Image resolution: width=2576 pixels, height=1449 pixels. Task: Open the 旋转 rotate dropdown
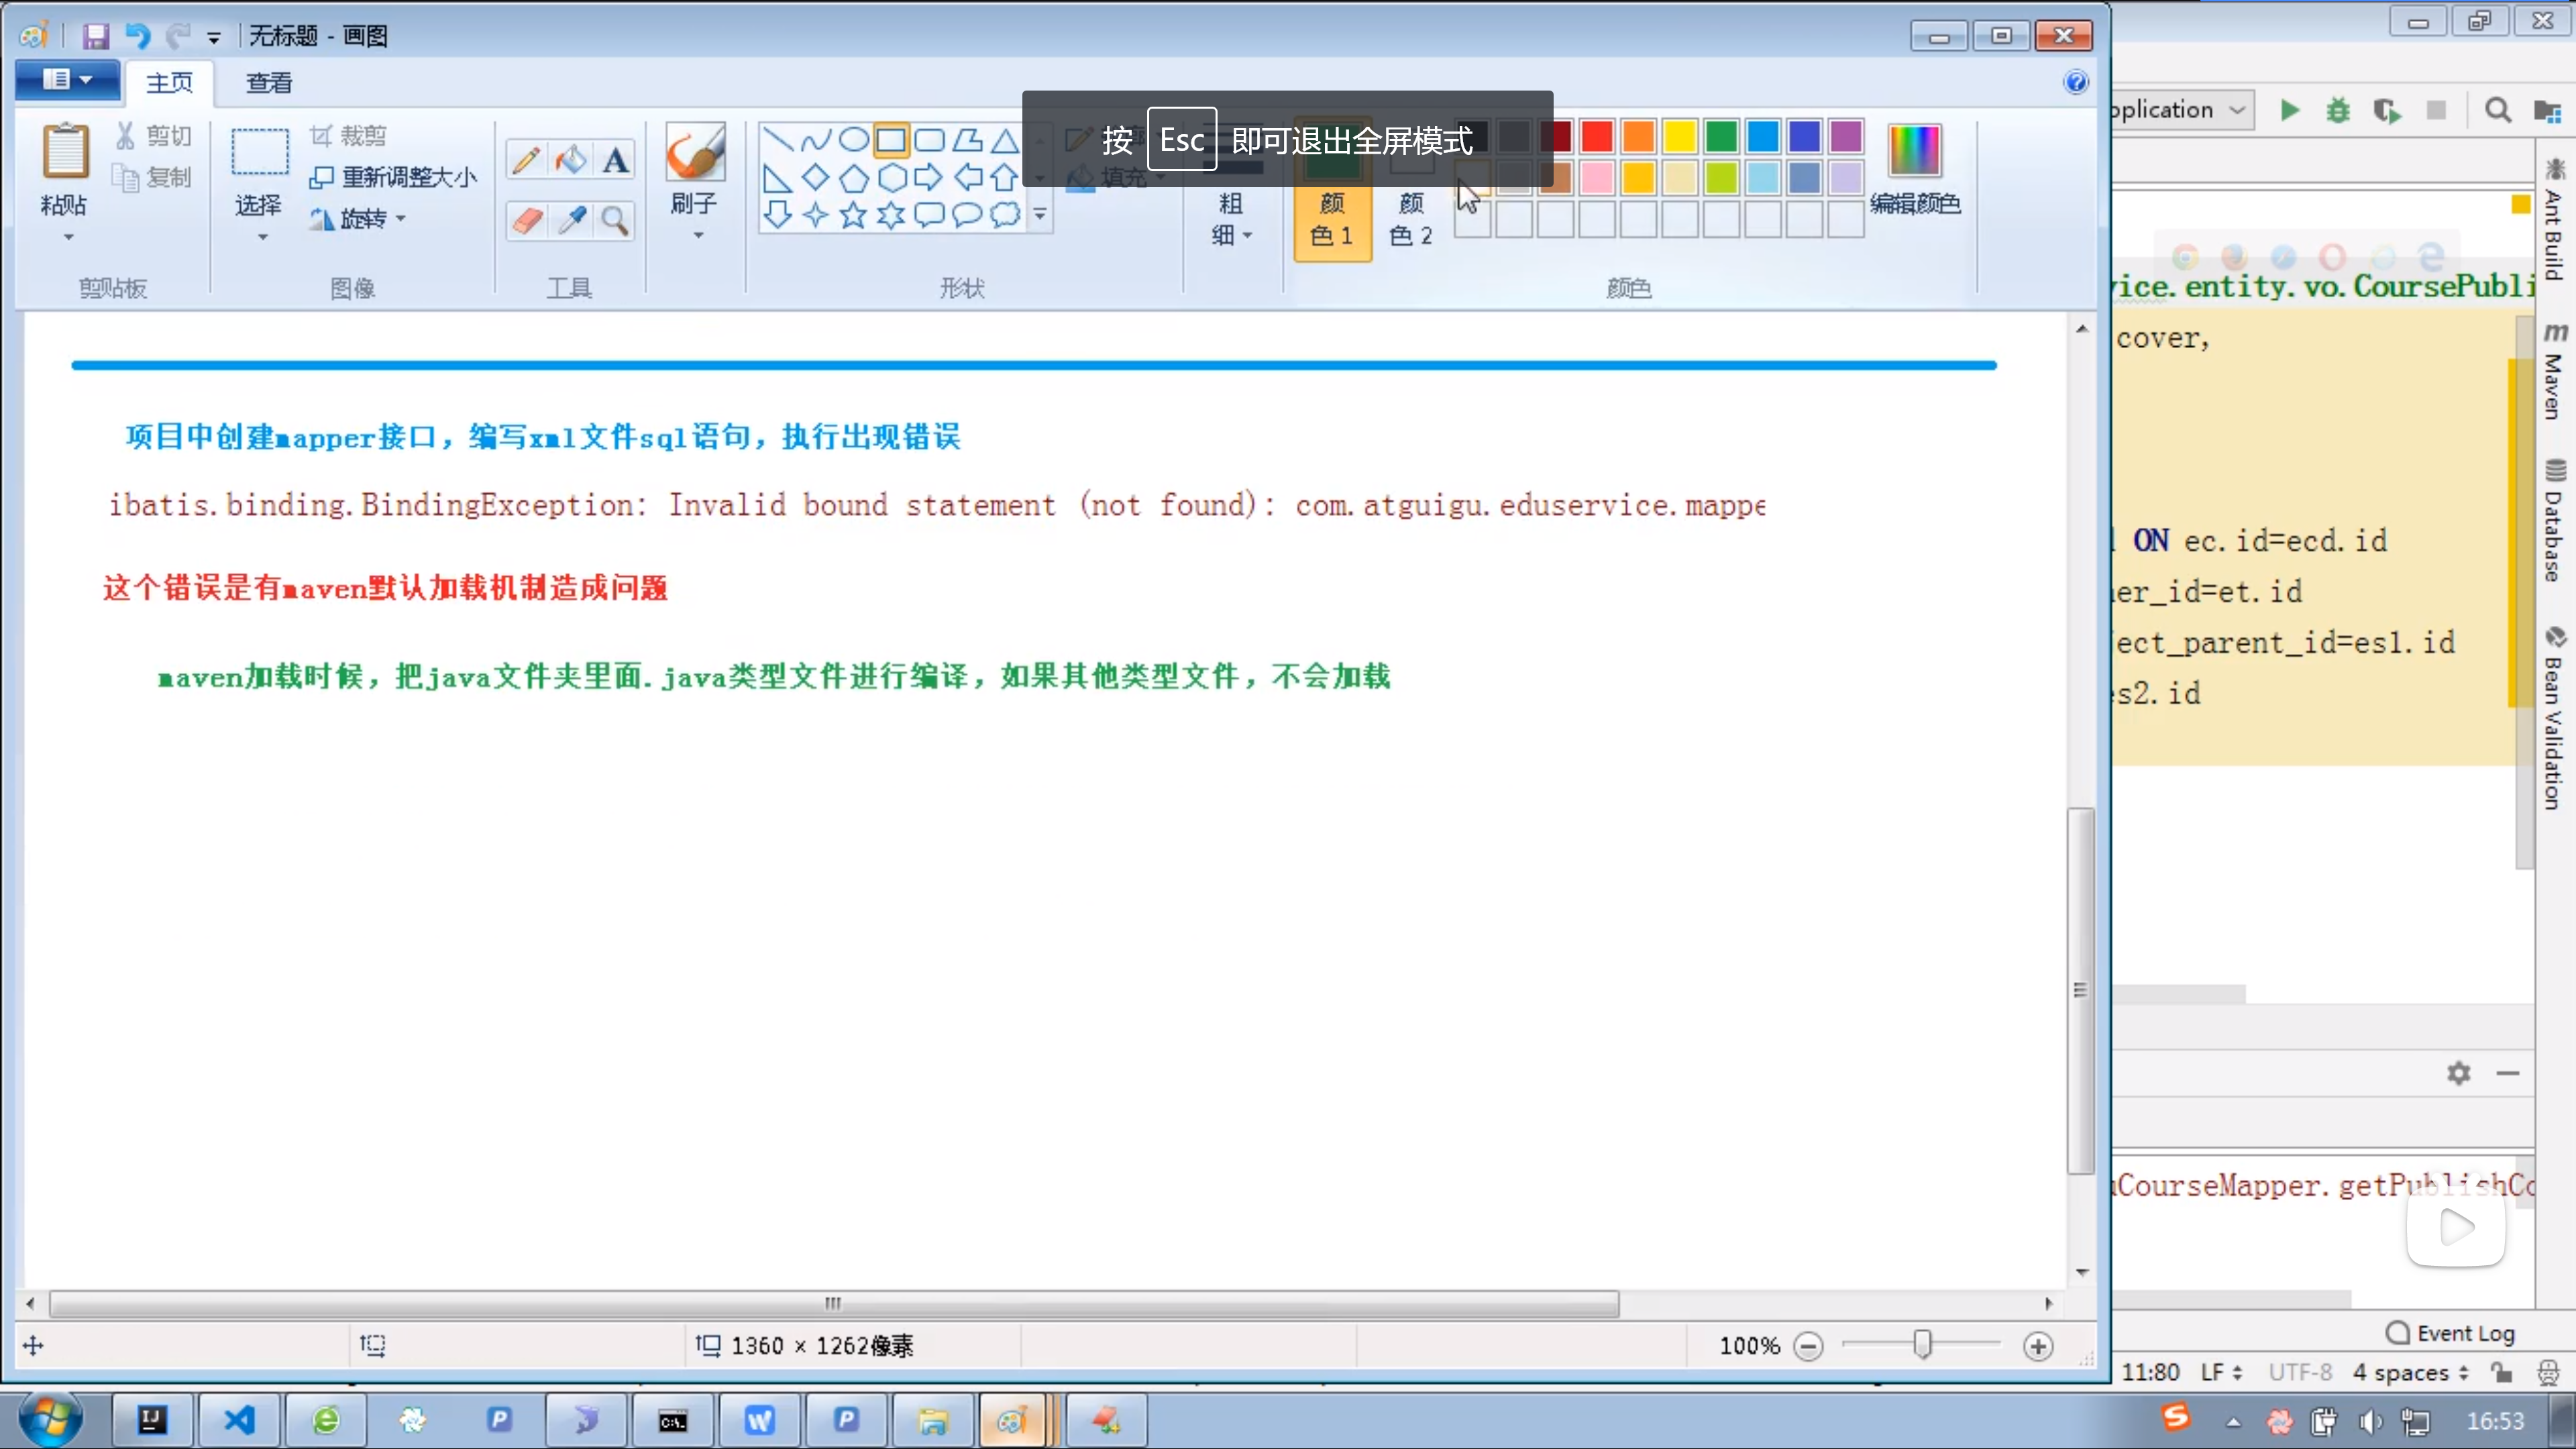click(362, 218)
